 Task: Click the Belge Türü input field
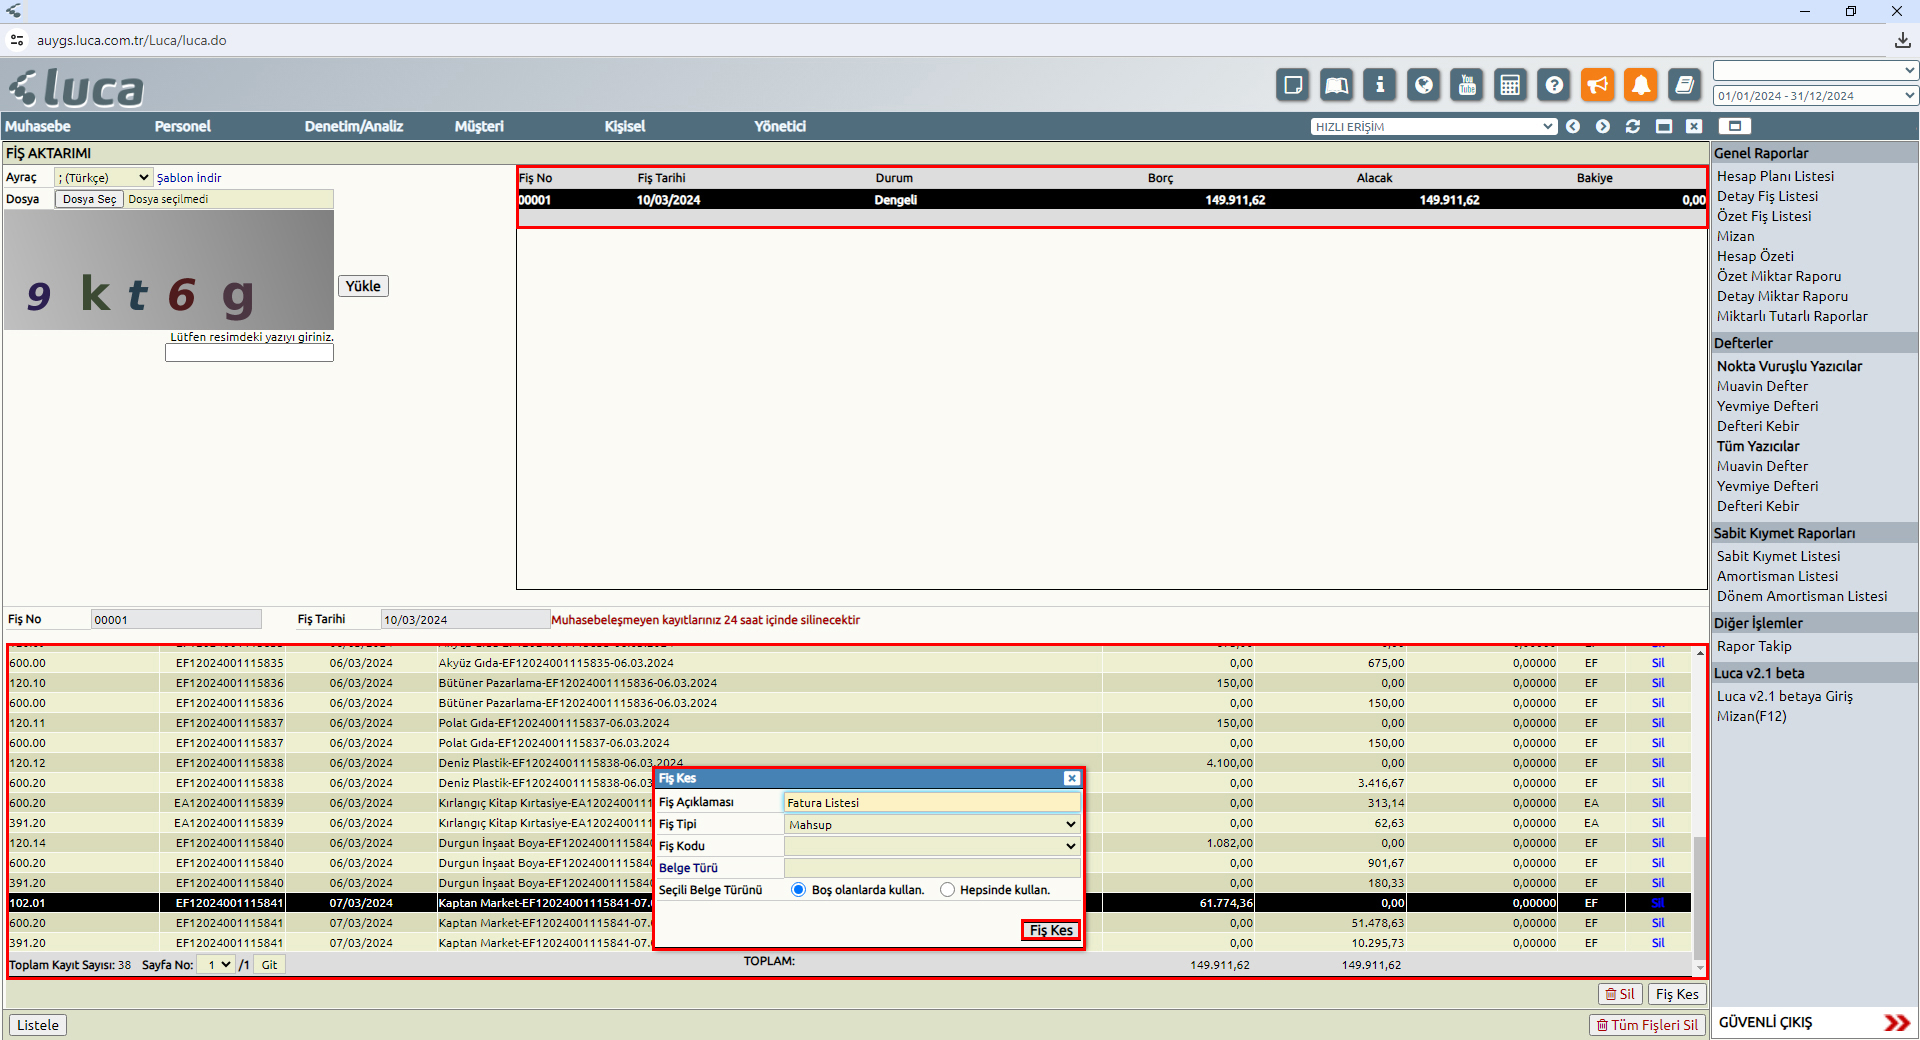point(932,868)
